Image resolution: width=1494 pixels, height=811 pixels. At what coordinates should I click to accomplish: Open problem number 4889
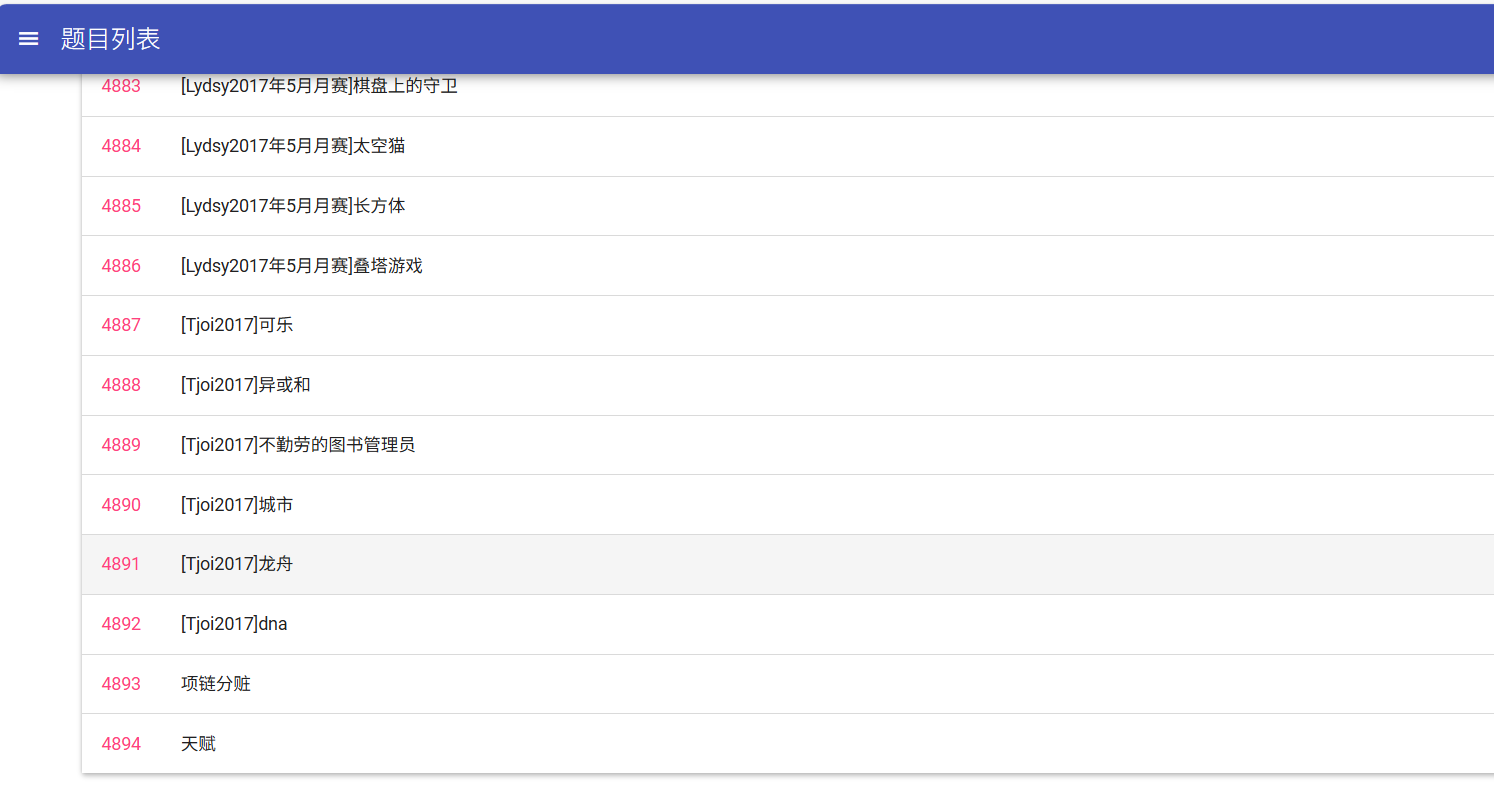coord(121,445)
